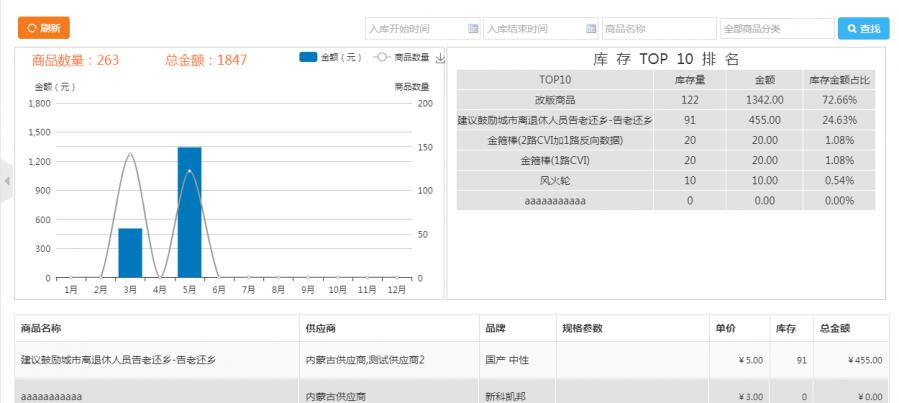This screenshot has width=899, height=403.
Task: Click the orange 刷新 refresh button
Action: [43, 28]
